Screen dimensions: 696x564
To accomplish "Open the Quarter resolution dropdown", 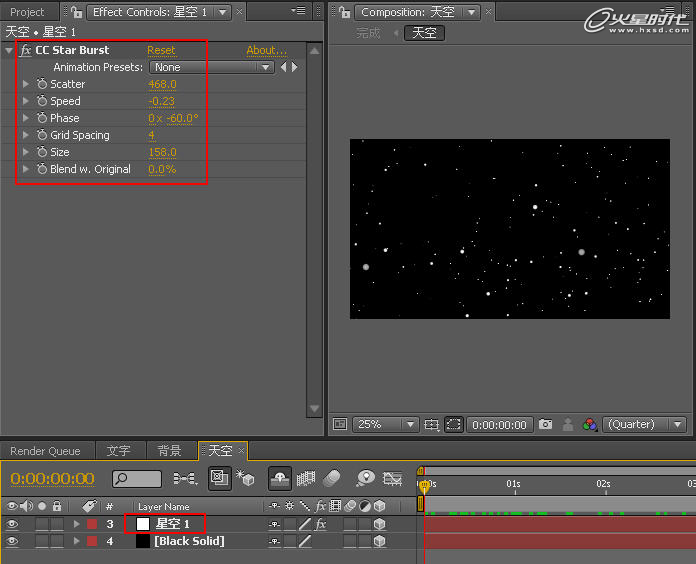I will [x=645, y=425].
